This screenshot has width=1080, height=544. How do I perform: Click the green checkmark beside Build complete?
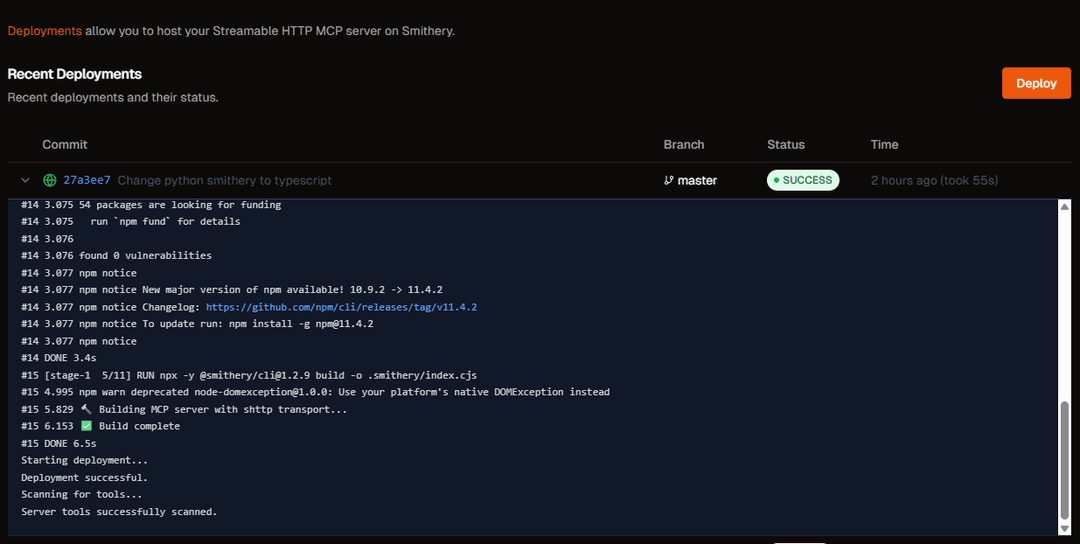[x=86, y=426]
